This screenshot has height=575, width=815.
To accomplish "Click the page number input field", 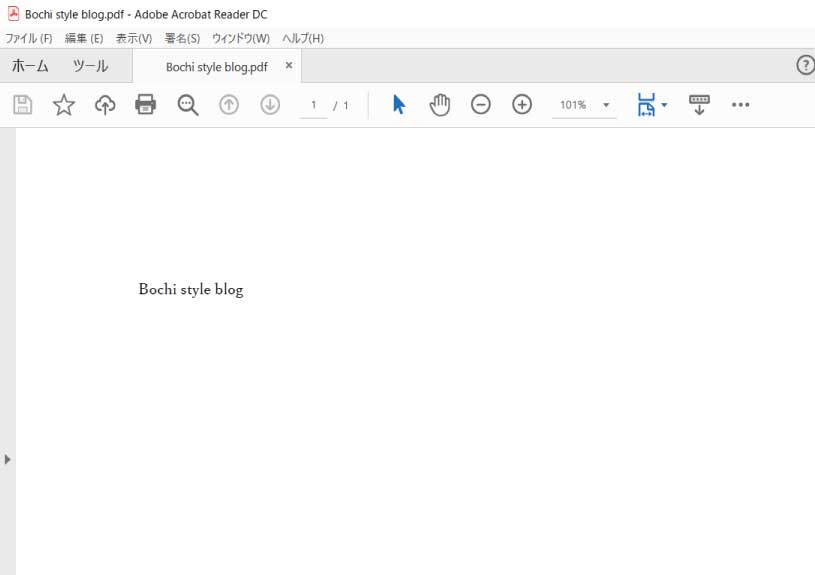I will tap(314, 105).
